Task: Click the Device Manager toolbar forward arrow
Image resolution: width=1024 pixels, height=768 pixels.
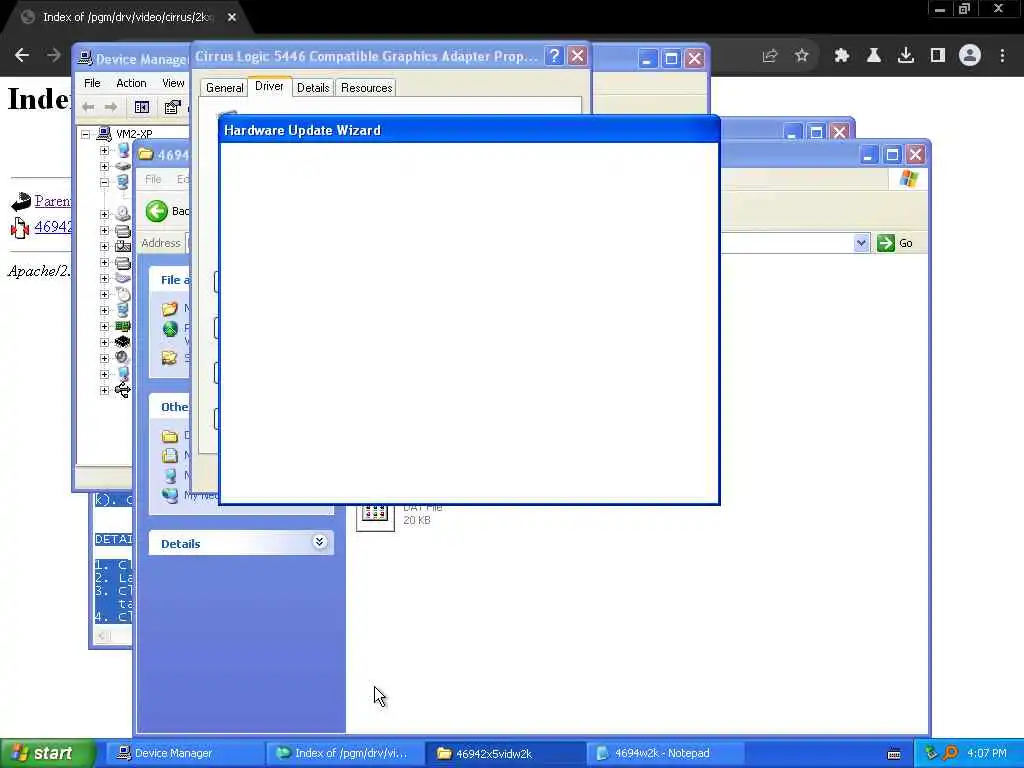Action: point(111,107)
